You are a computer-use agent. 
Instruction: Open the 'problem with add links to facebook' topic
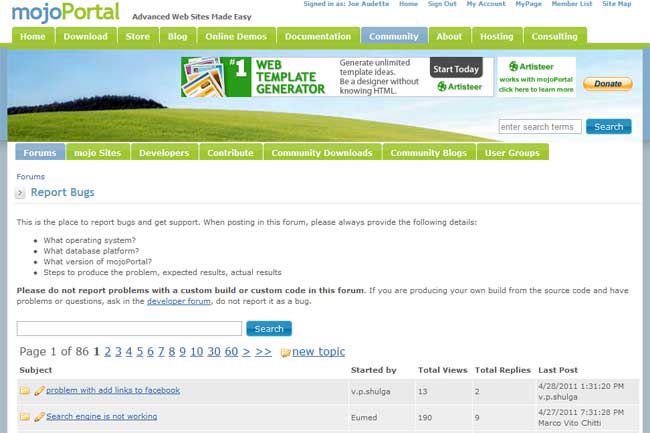pos(113,390)
